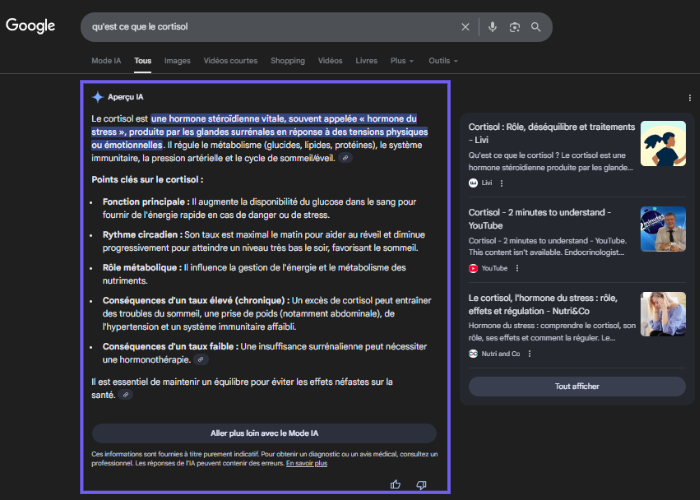
Task: Click 'Aller plus loin avec le Mode IA' button
Action: [264, 433]
